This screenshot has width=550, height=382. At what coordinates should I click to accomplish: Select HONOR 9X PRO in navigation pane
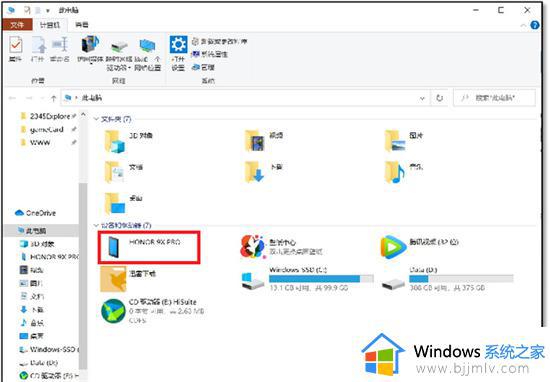[50, 257]
